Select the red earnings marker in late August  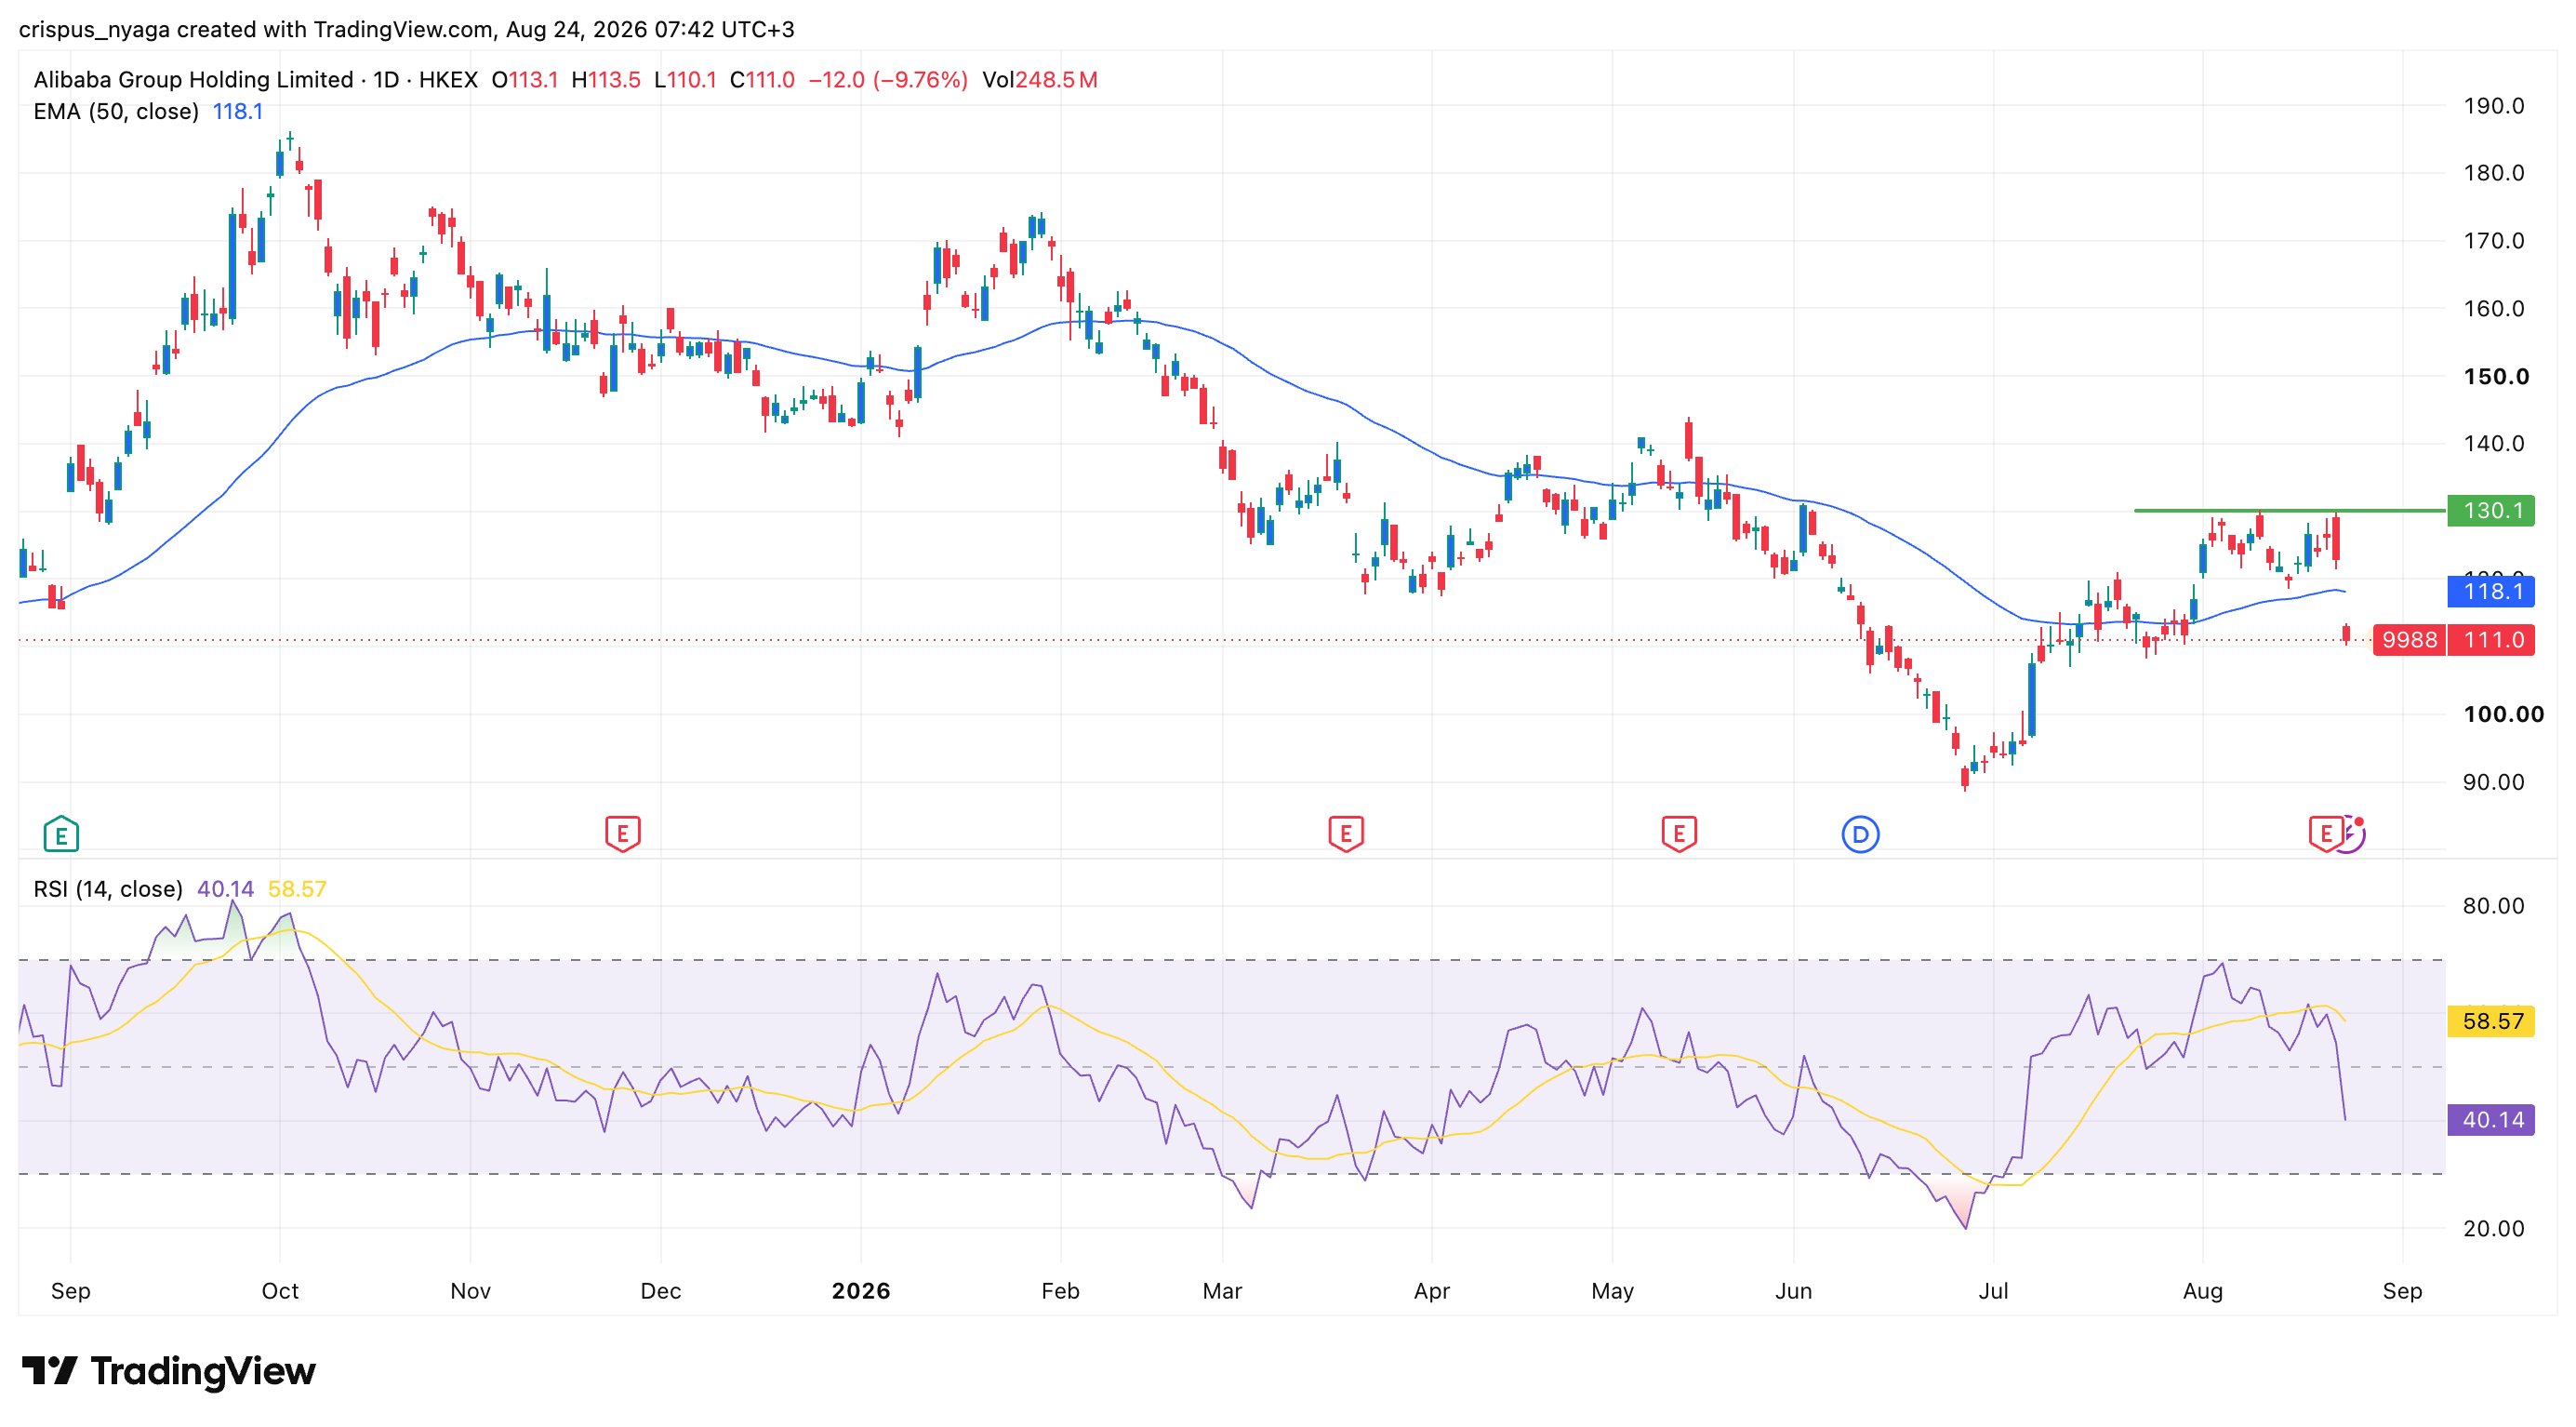(x=2326, y=834)
